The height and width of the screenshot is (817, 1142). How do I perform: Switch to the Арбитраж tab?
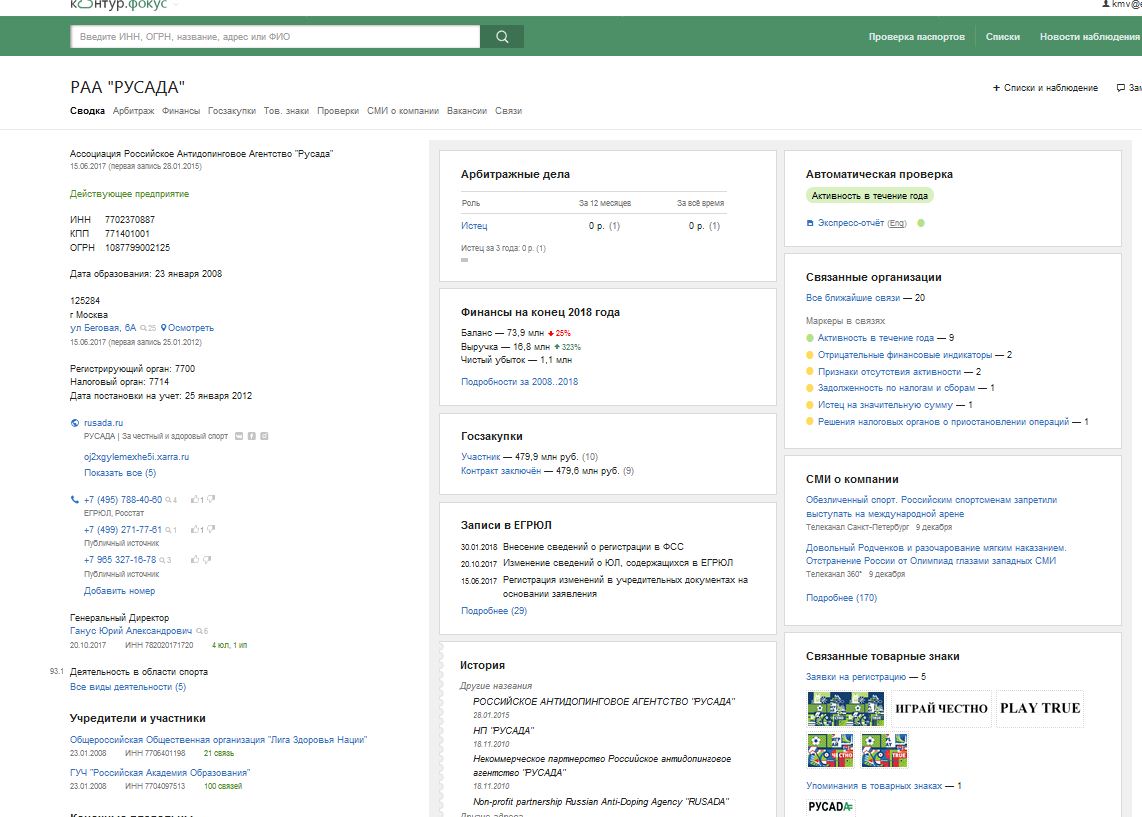[133, 111]
